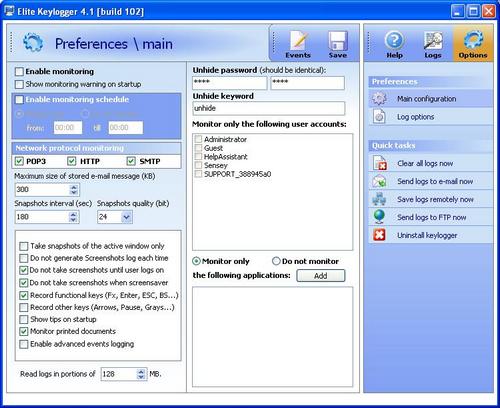The width and height of the screenshot is (500, 408).
Task: Check the SUPPORT_388945a0 user account
Action: (x=198, y=174)
